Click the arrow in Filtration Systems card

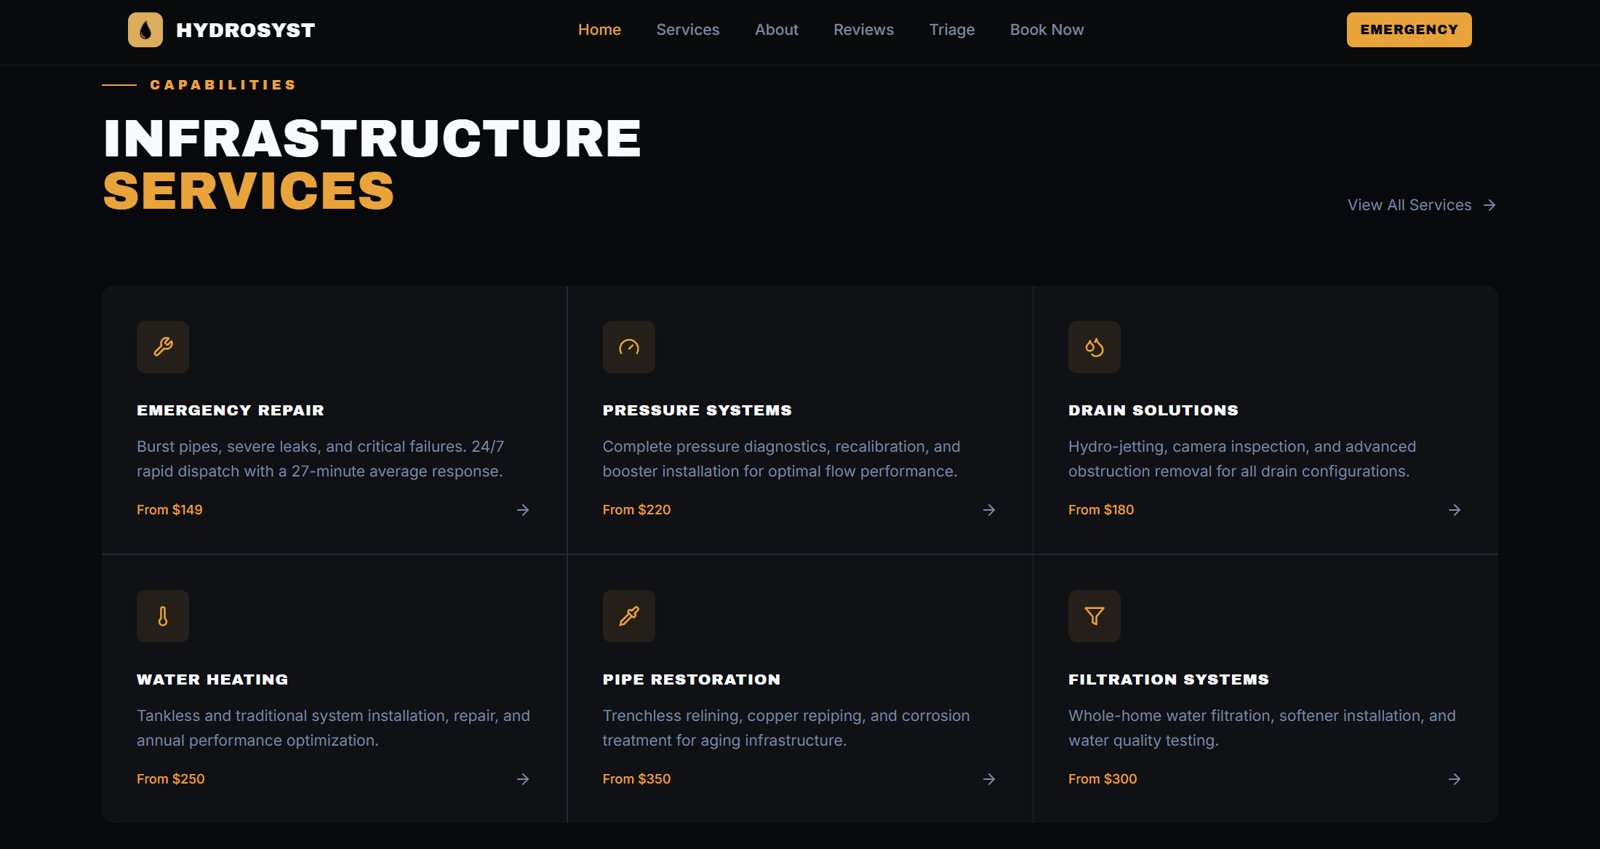tap(1454, 779)
